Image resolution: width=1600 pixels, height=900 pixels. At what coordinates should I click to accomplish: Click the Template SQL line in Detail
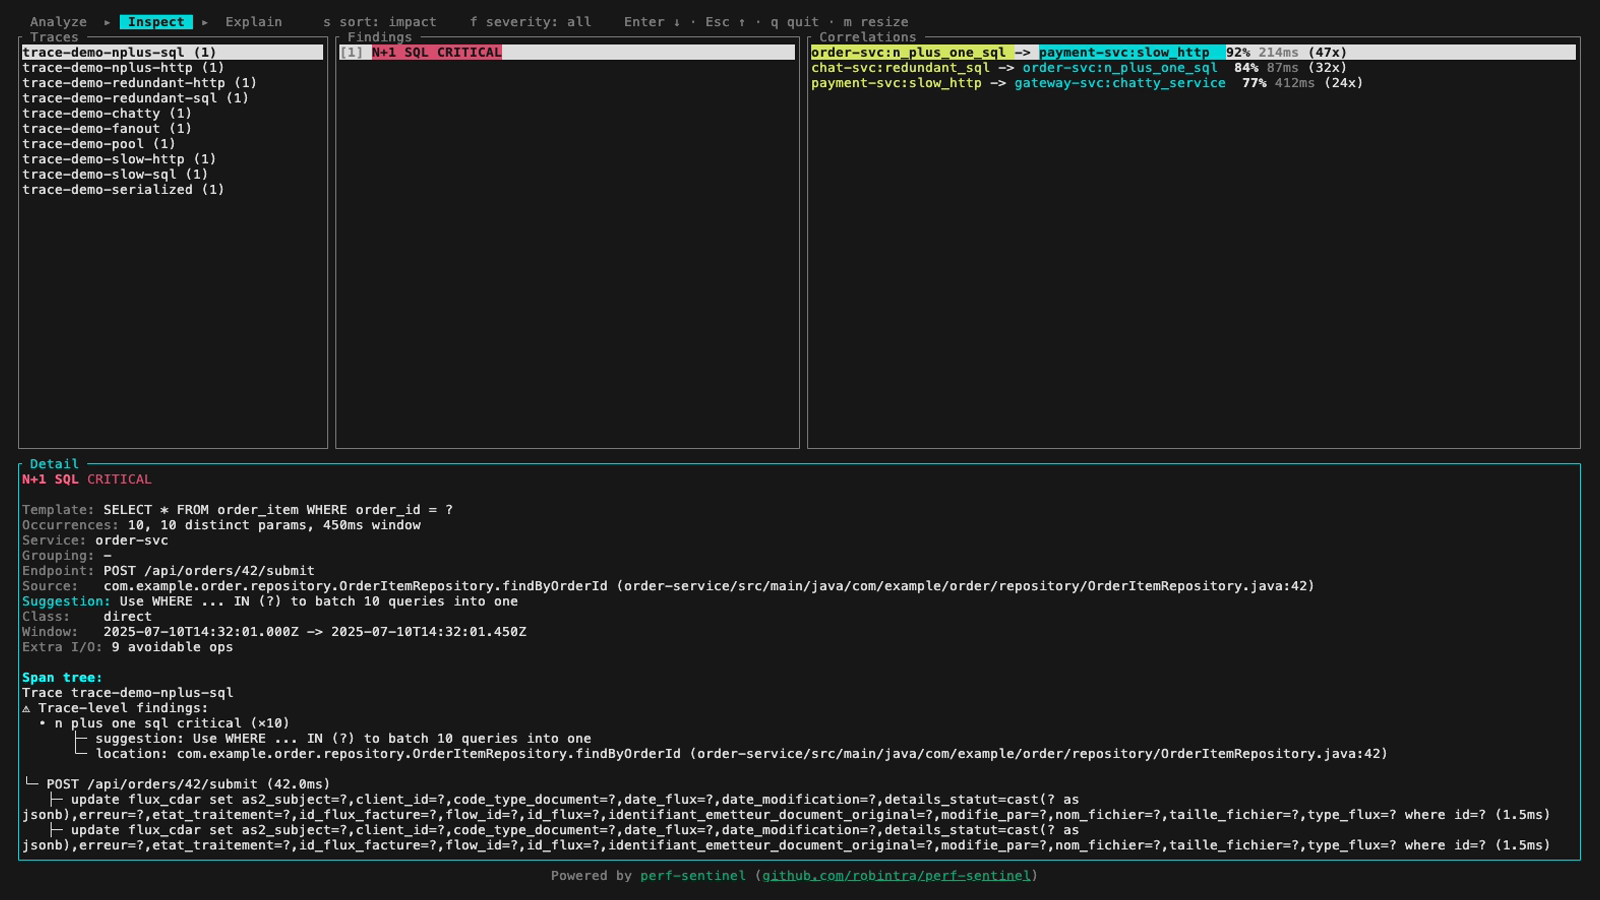[x=237, y=510]
